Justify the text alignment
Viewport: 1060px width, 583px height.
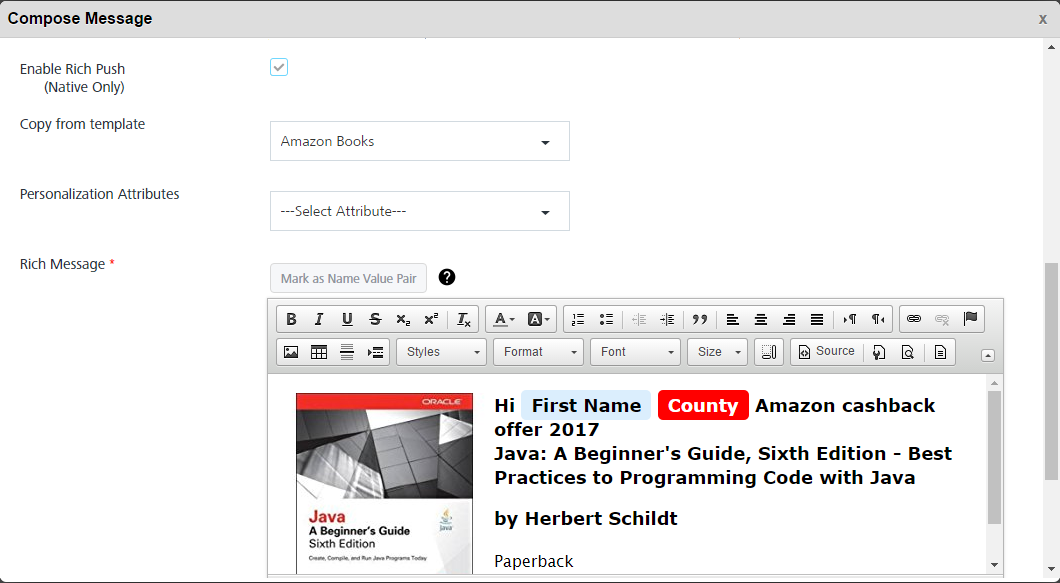(x=817, y=319)
